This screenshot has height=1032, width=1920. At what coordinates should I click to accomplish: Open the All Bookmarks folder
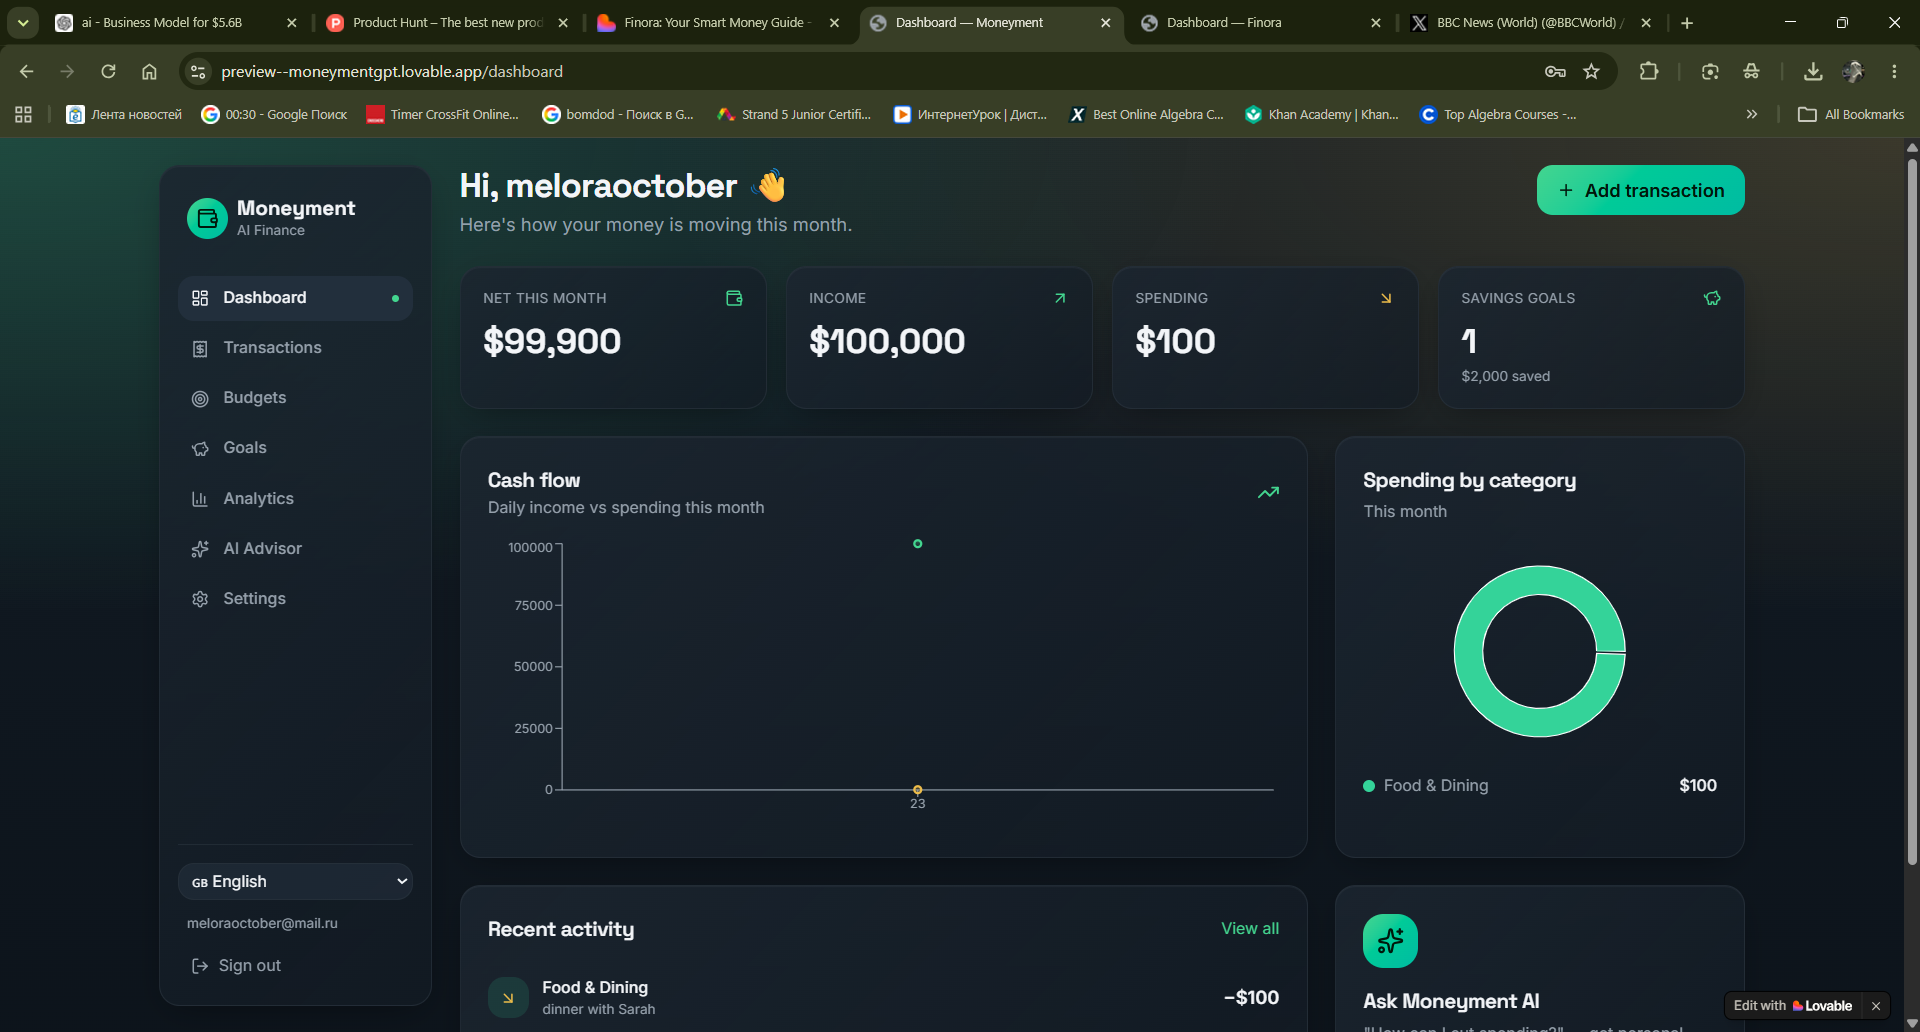pyautogui.click(x=1851, y=114)
